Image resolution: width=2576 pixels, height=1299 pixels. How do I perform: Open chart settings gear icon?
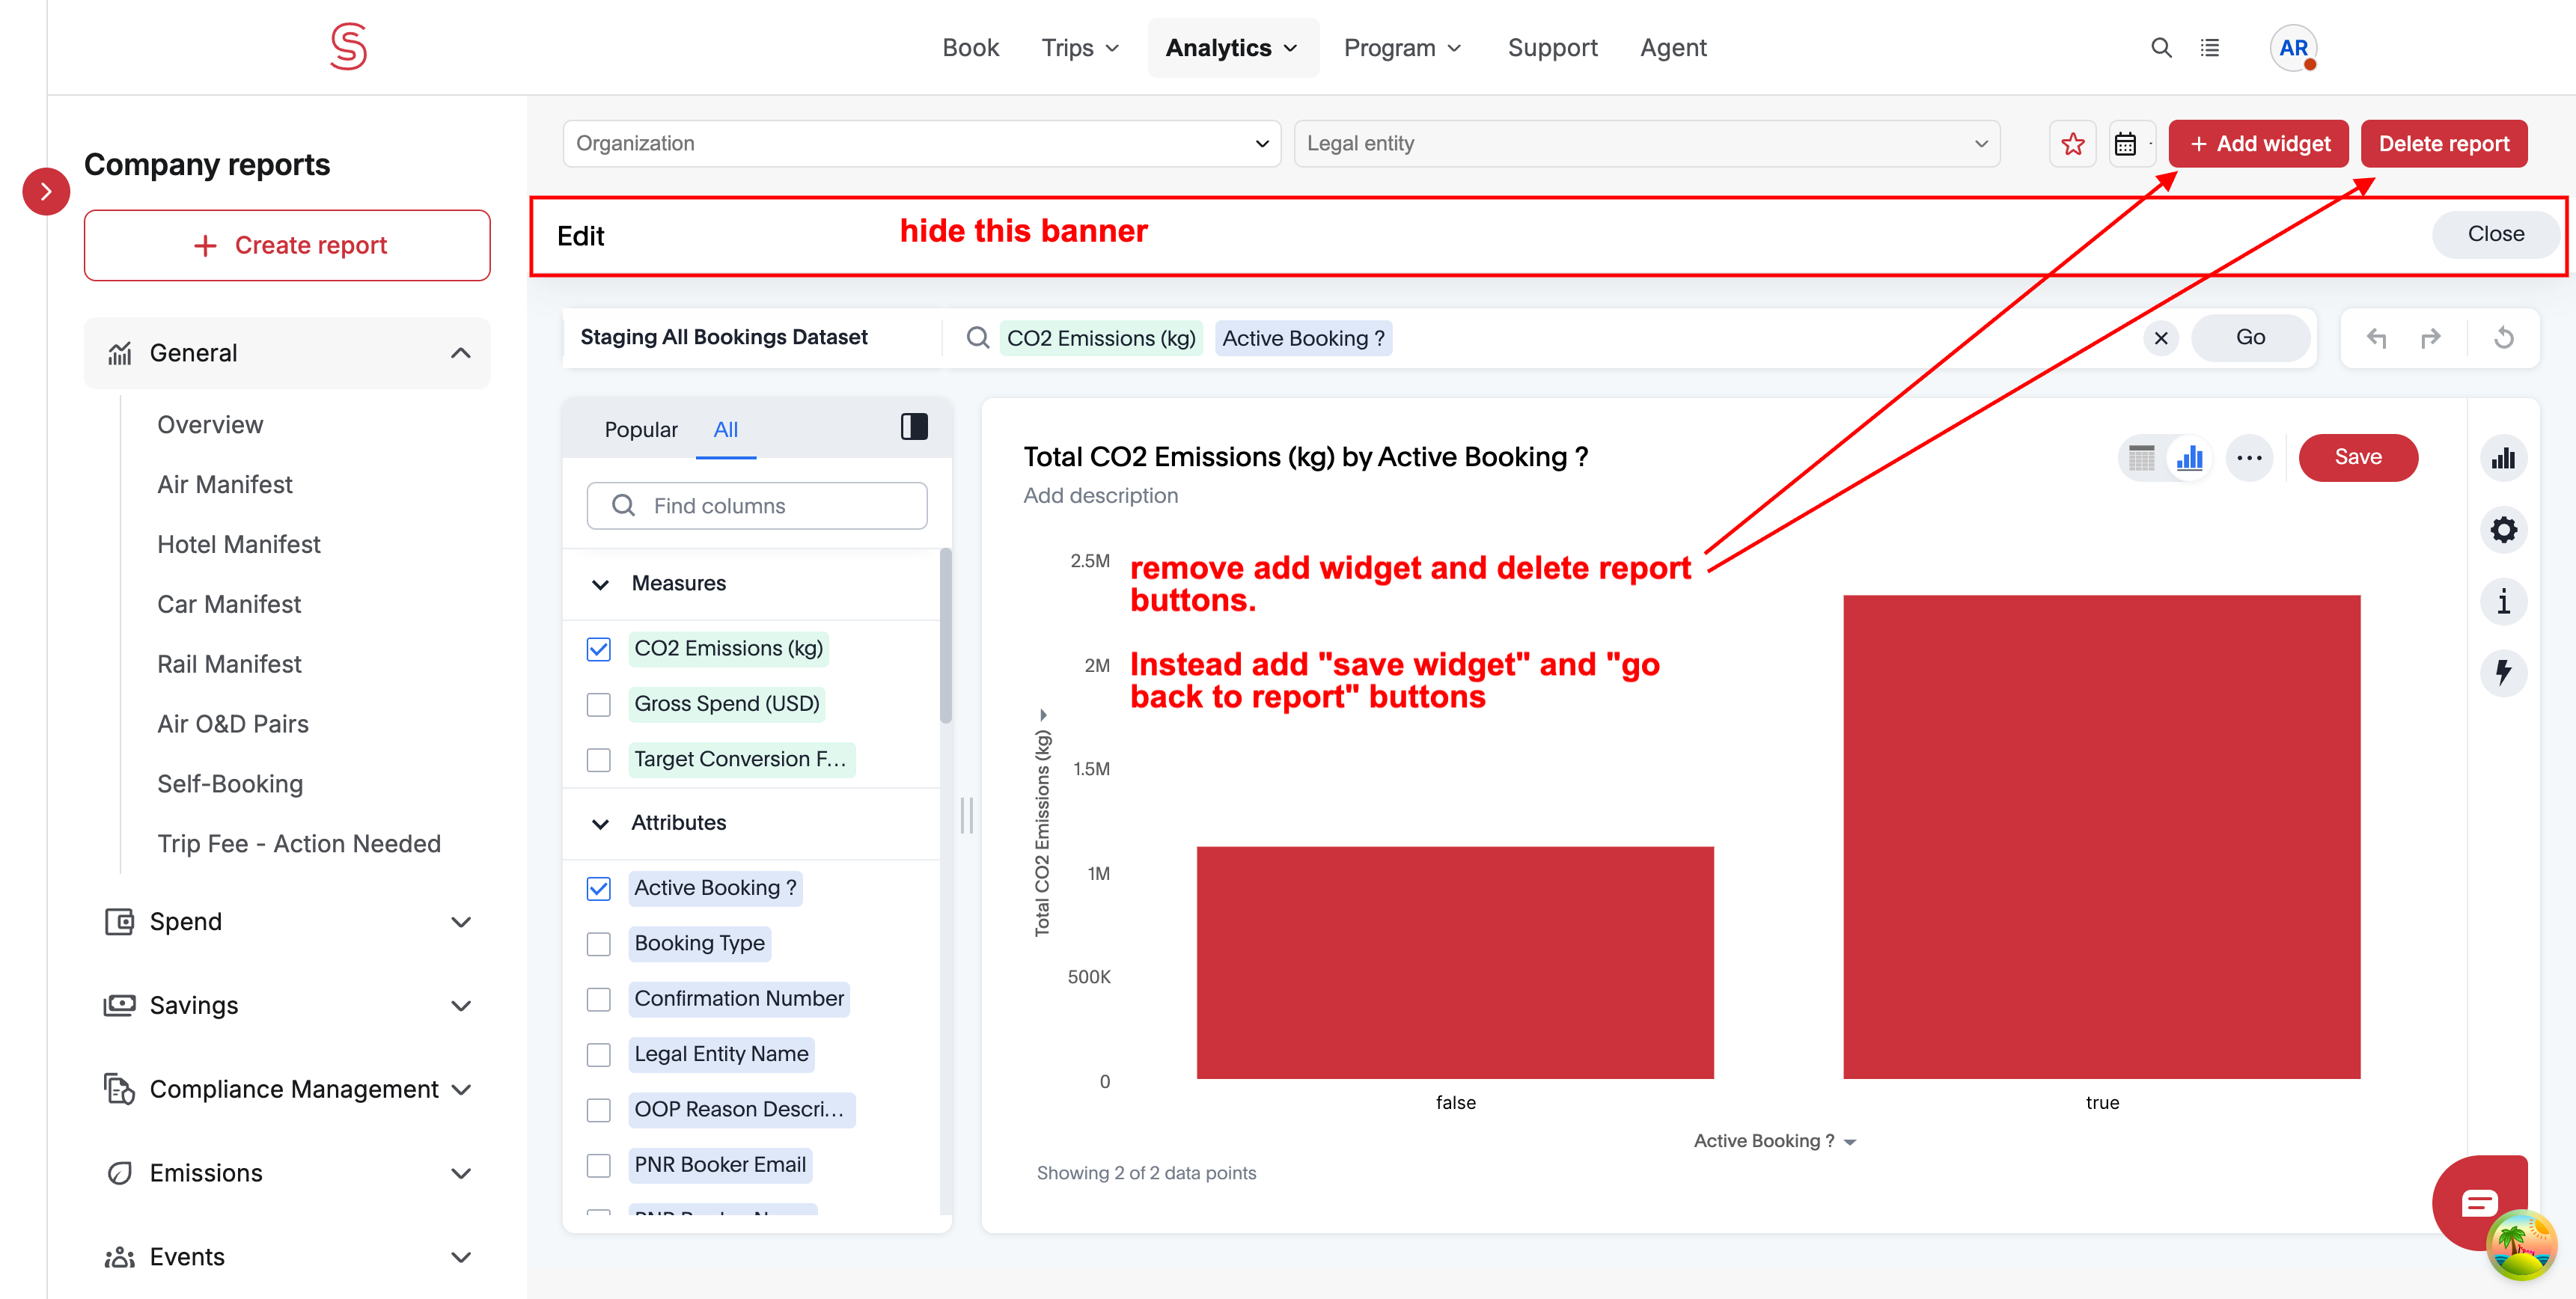[x=2504, y=530]
